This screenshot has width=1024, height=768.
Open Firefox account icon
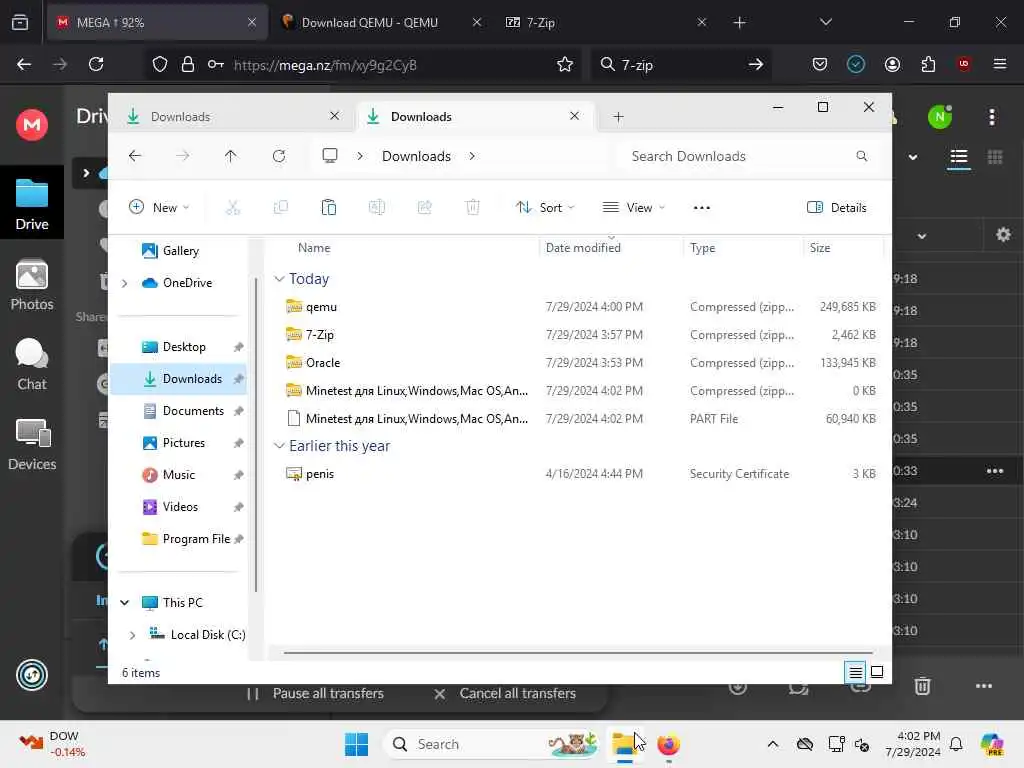(x=892, y=64)
